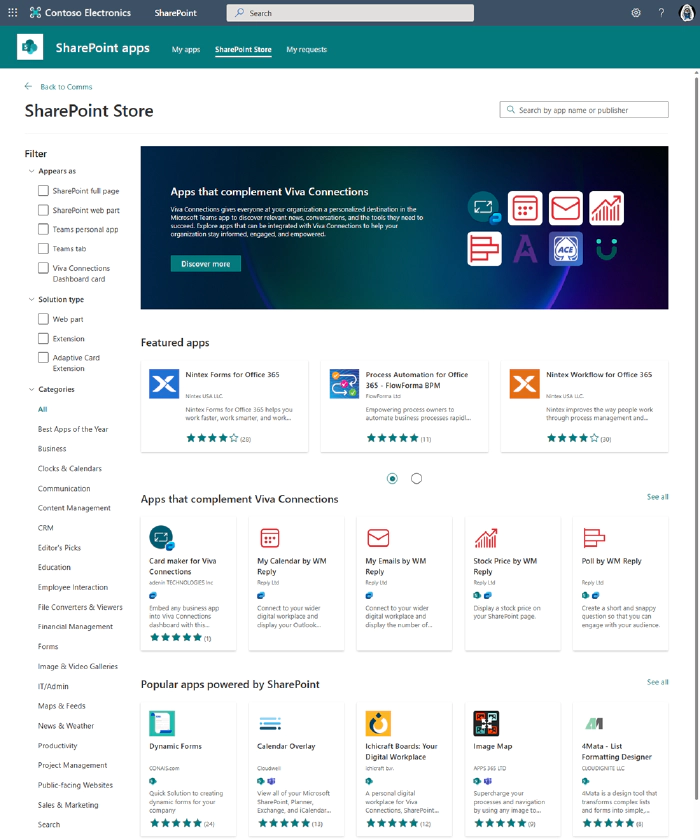Select the Sales & Marketing category
The width and height of the screenshot is (700, 840).
pos(68,805)
